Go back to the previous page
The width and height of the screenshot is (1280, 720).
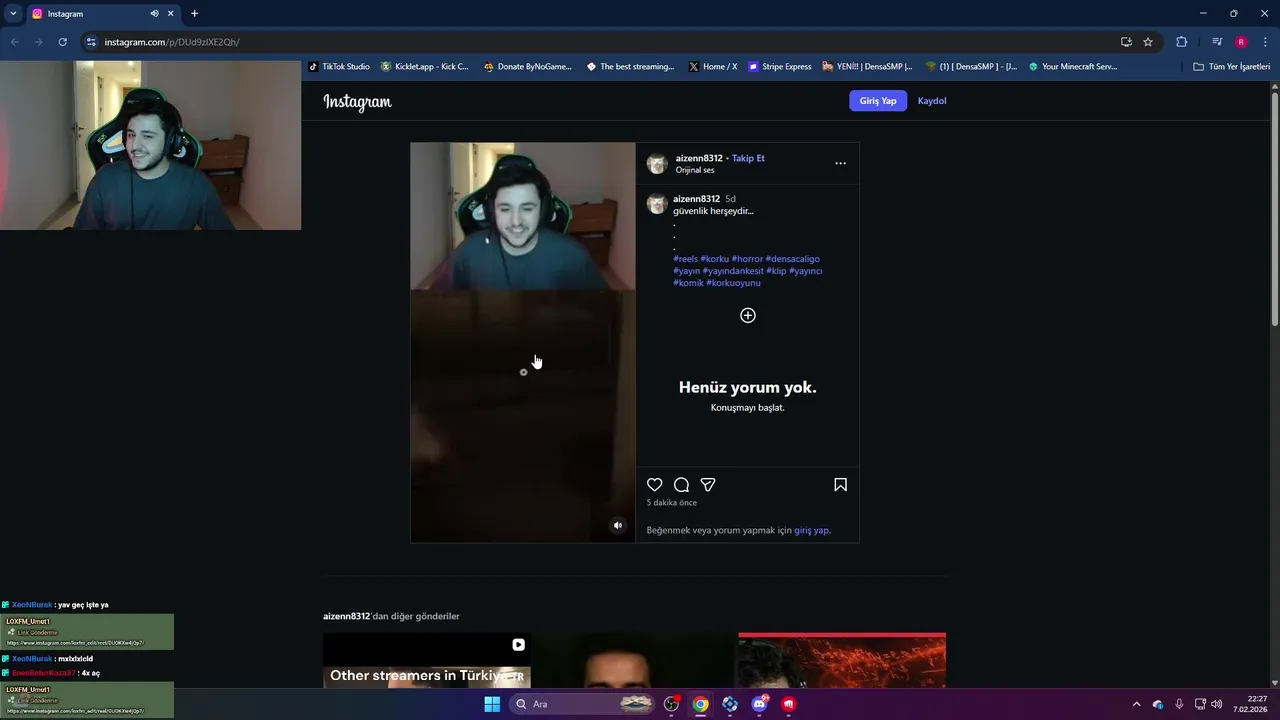(14, 42)
